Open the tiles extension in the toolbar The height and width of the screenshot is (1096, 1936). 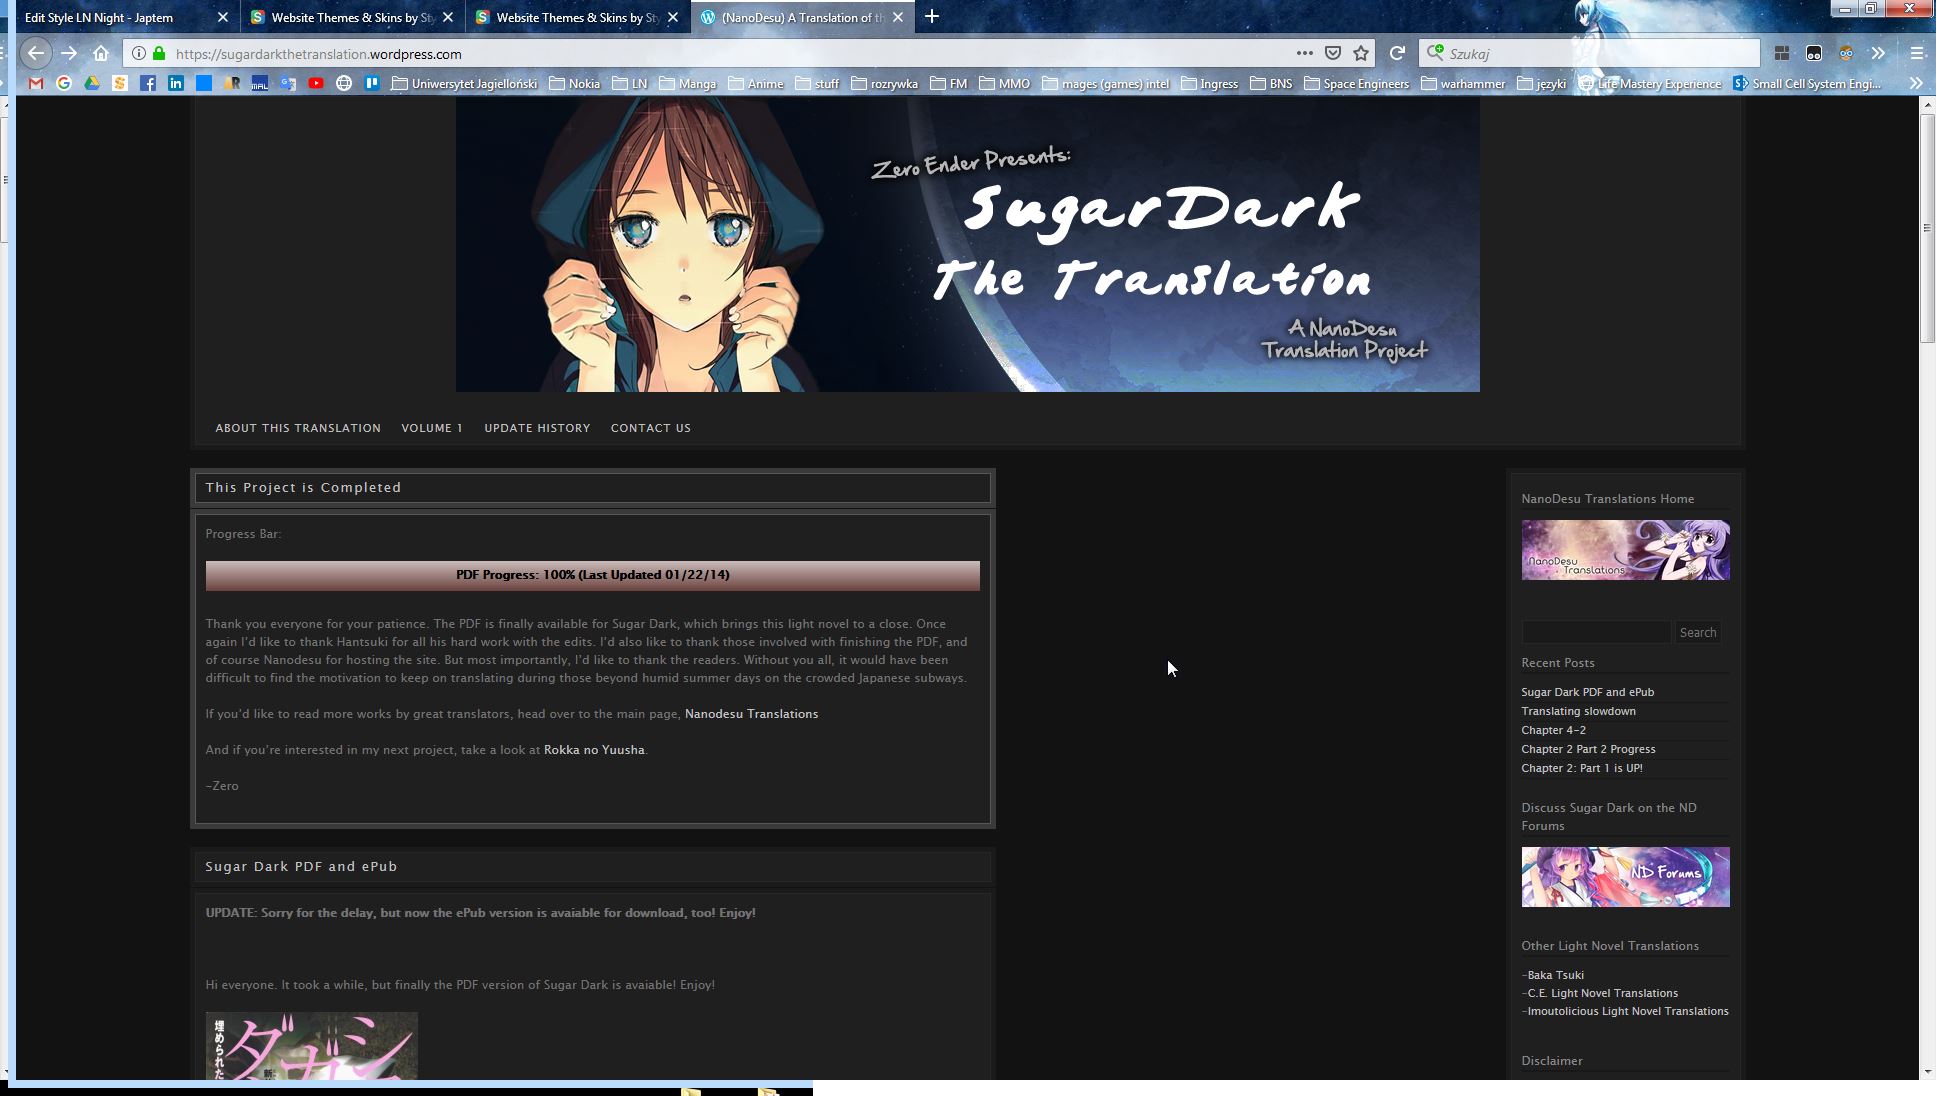click(x=1782, y=53)
